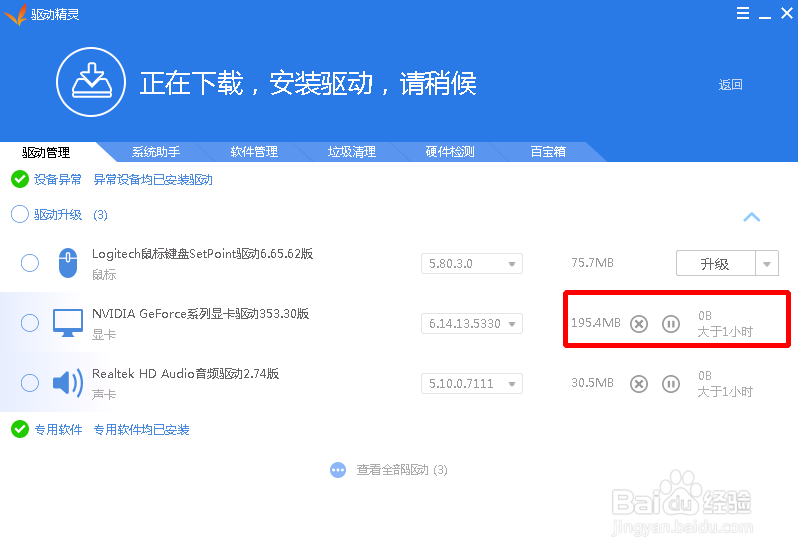Image resolution: width=798 pixels, height=555 pixels.
Task: Click the 75.7MB size value
Action: (x=592, y=263)
